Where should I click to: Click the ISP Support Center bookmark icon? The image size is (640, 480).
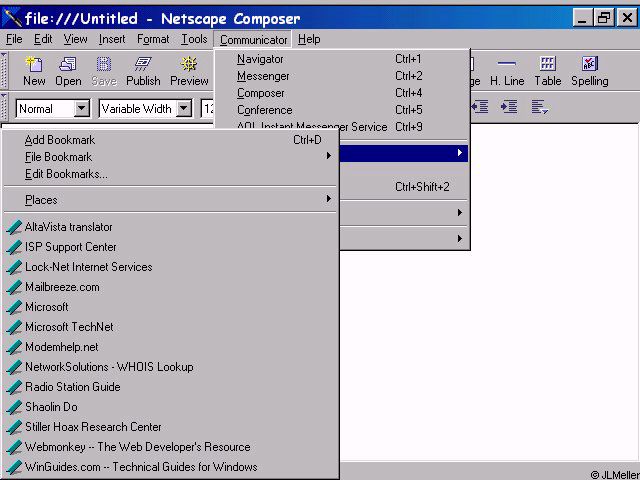pos(14,247)
